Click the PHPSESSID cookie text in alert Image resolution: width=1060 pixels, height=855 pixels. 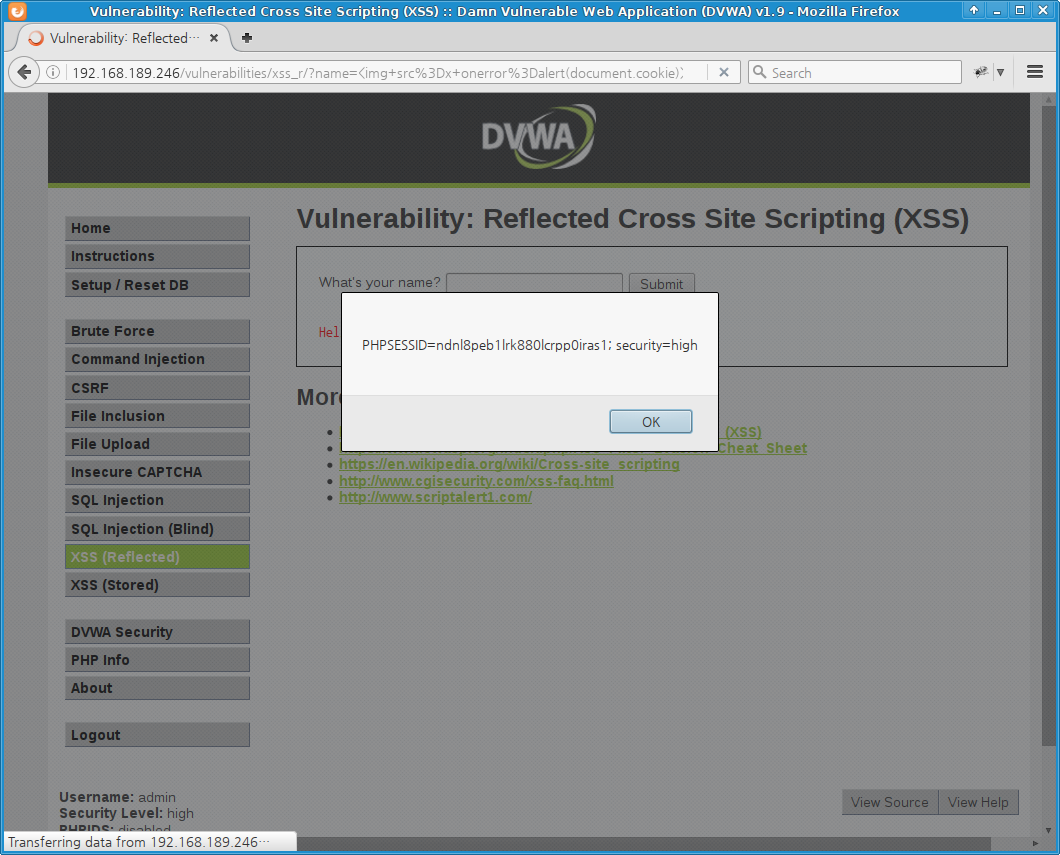pos(529,345)
